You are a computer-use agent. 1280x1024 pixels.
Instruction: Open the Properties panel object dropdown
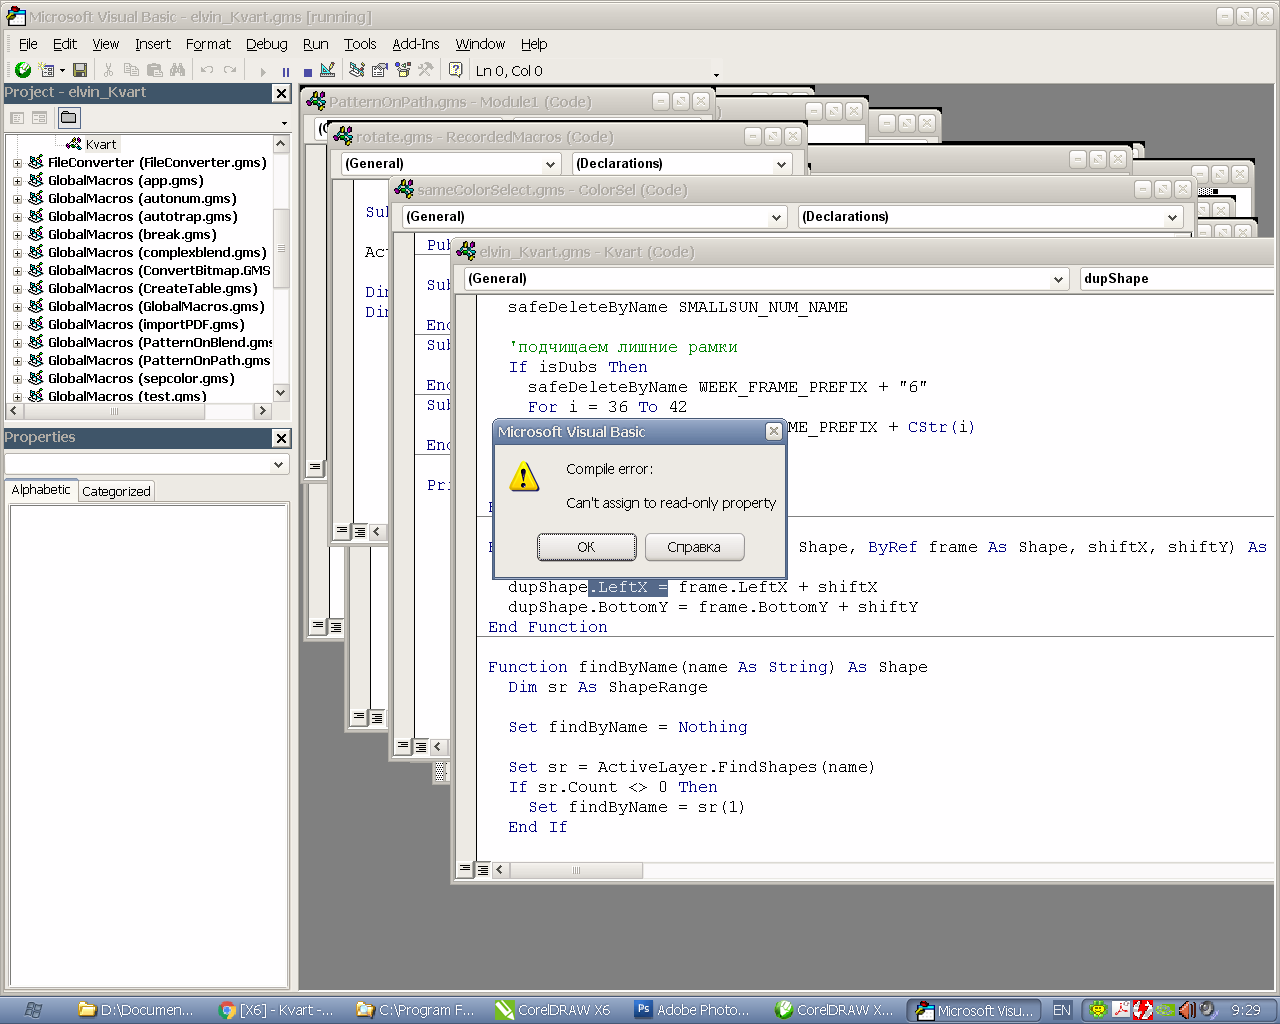tap(278, 465)
